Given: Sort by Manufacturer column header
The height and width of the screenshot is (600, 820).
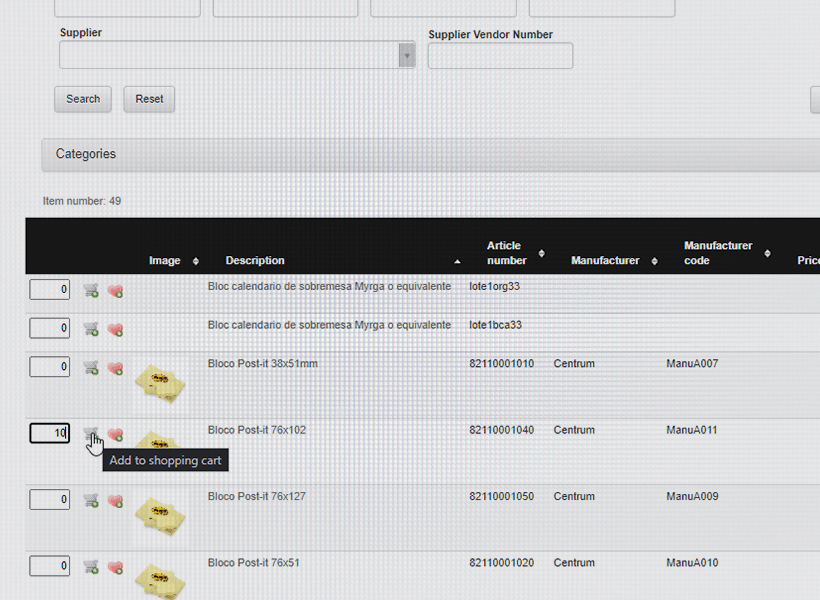Looking at the screenshot, I should [605, 260].
